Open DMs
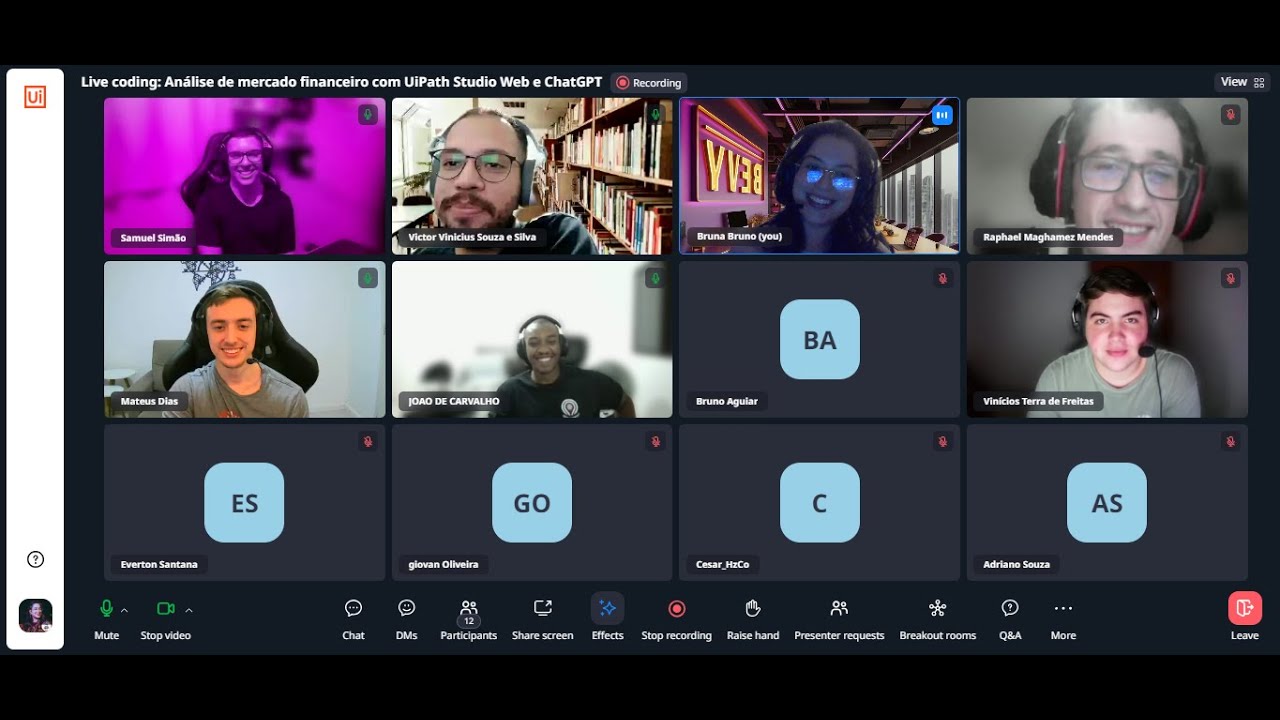Image resolution: width=1280 pixels, height=720 pixels. tap(406, 618)
